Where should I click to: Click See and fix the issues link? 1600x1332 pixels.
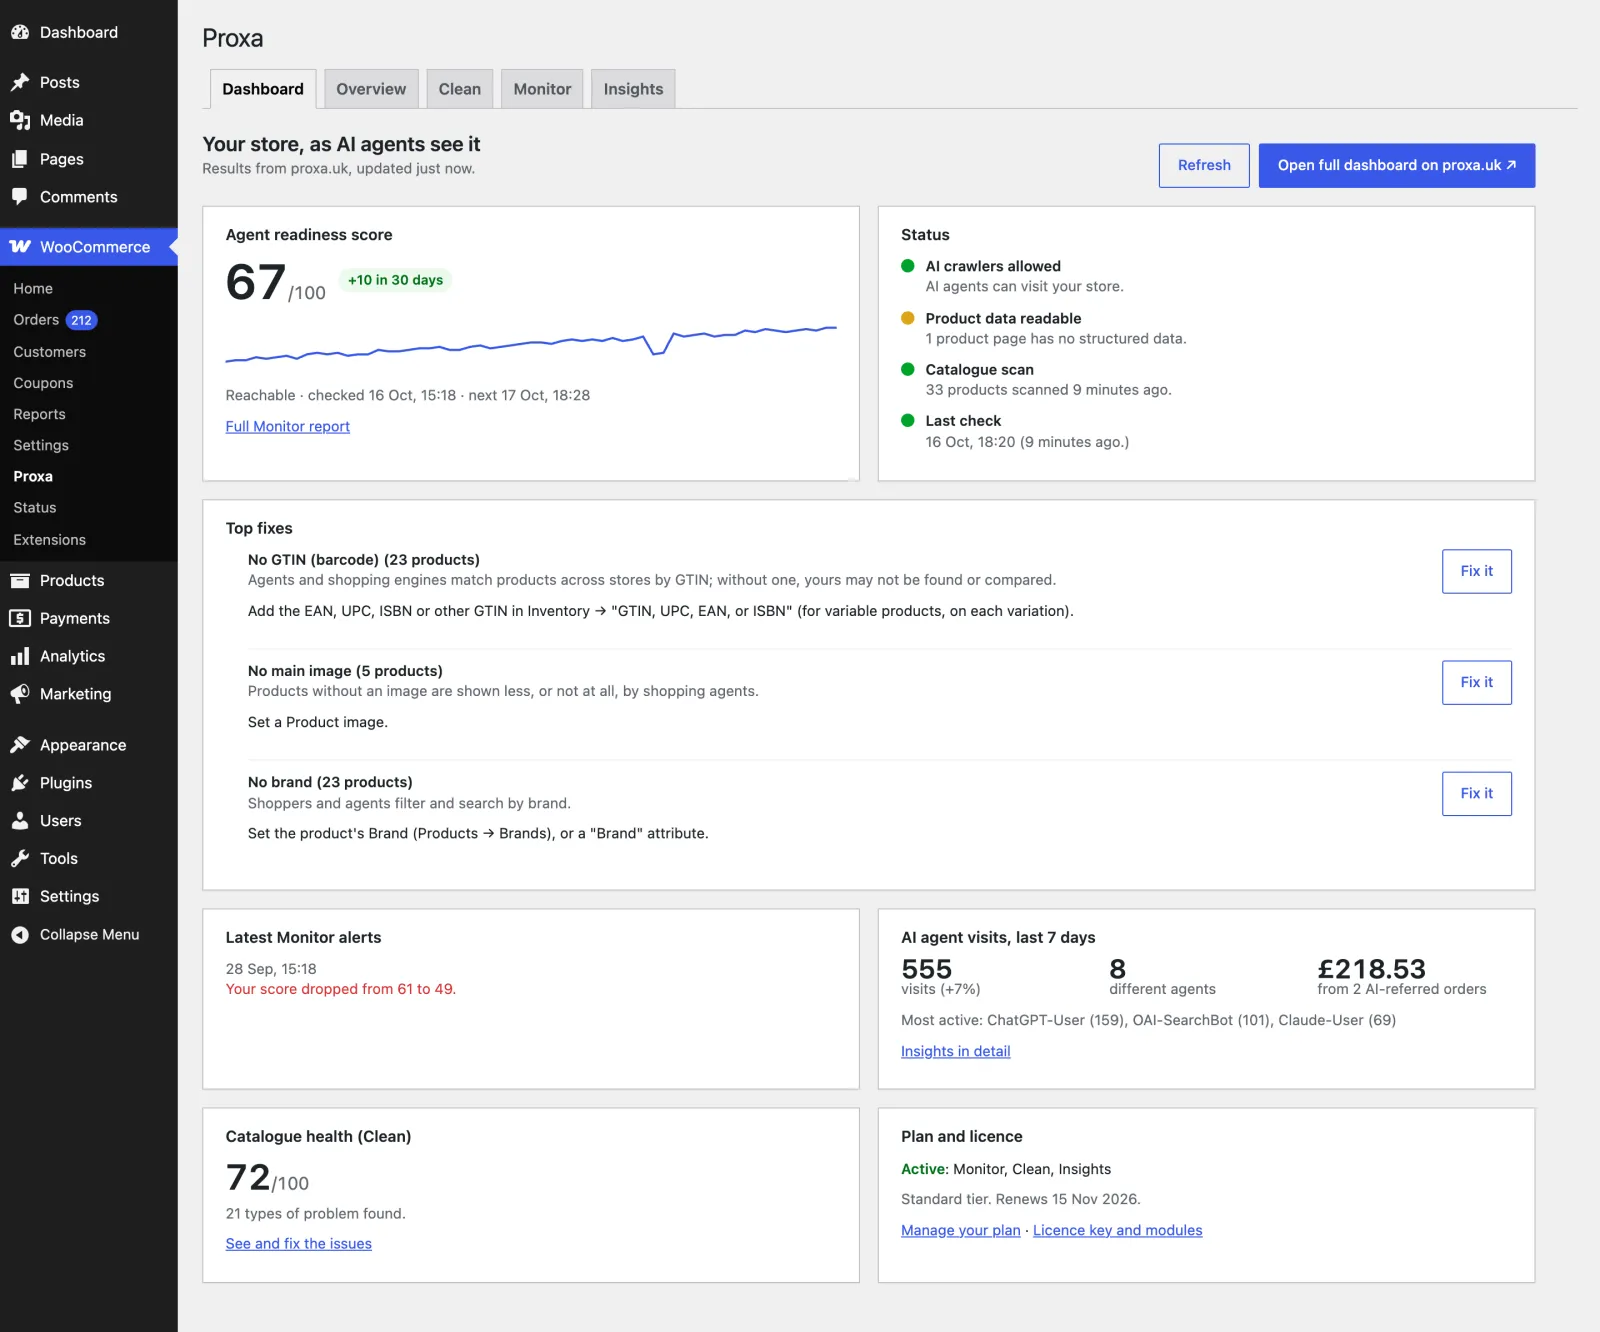[299, 1243]
